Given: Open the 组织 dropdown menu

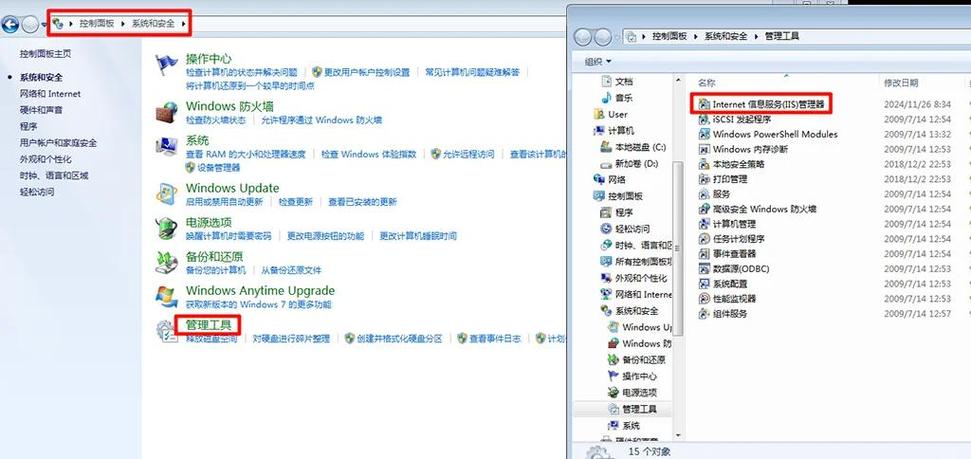Looking at the screenshot, I should tap(598, 61).
